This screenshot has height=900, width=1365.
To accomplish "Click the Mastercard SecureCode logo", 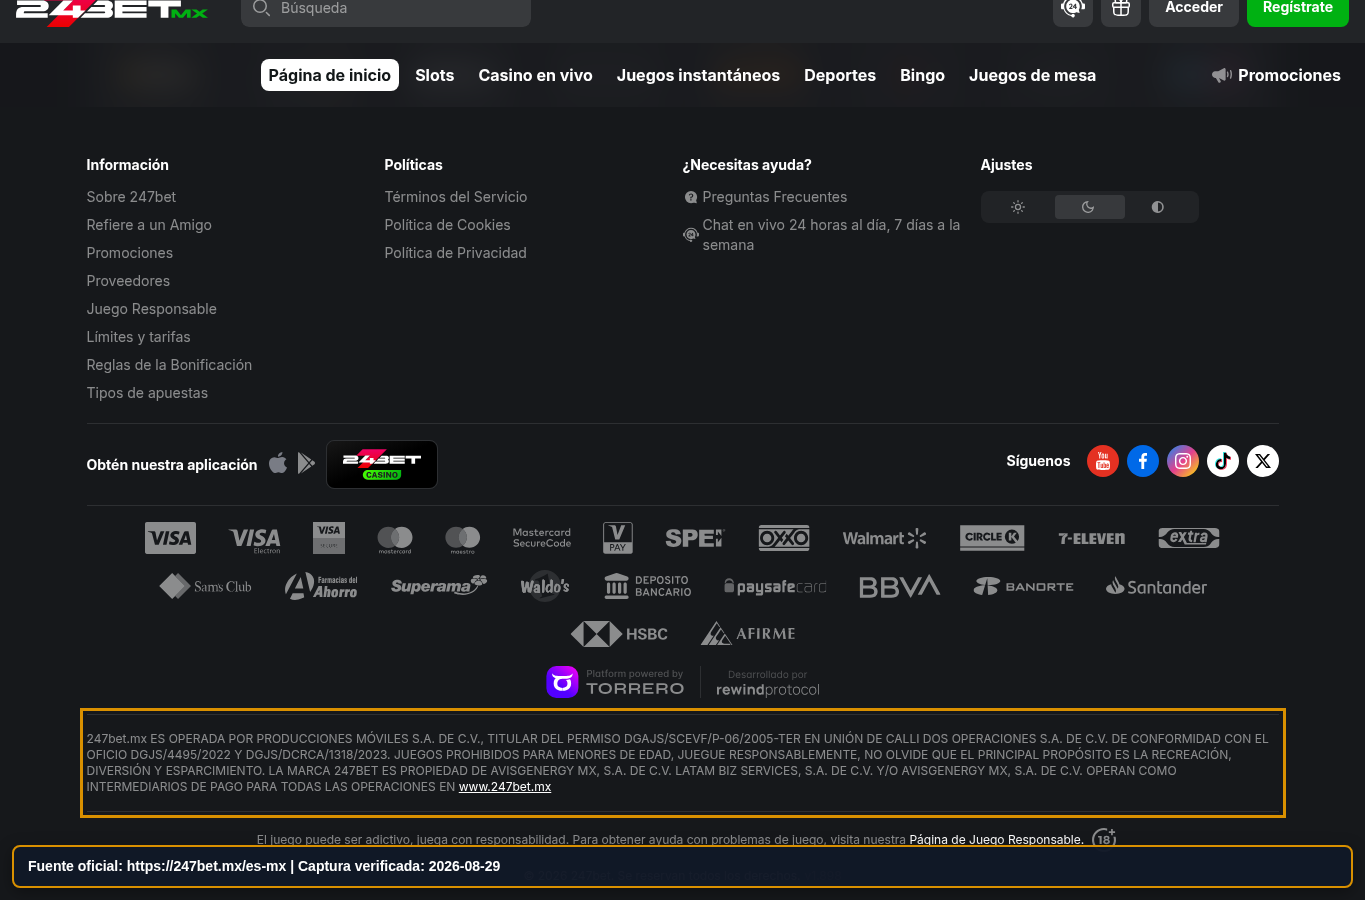I will [x=542, y=538].
